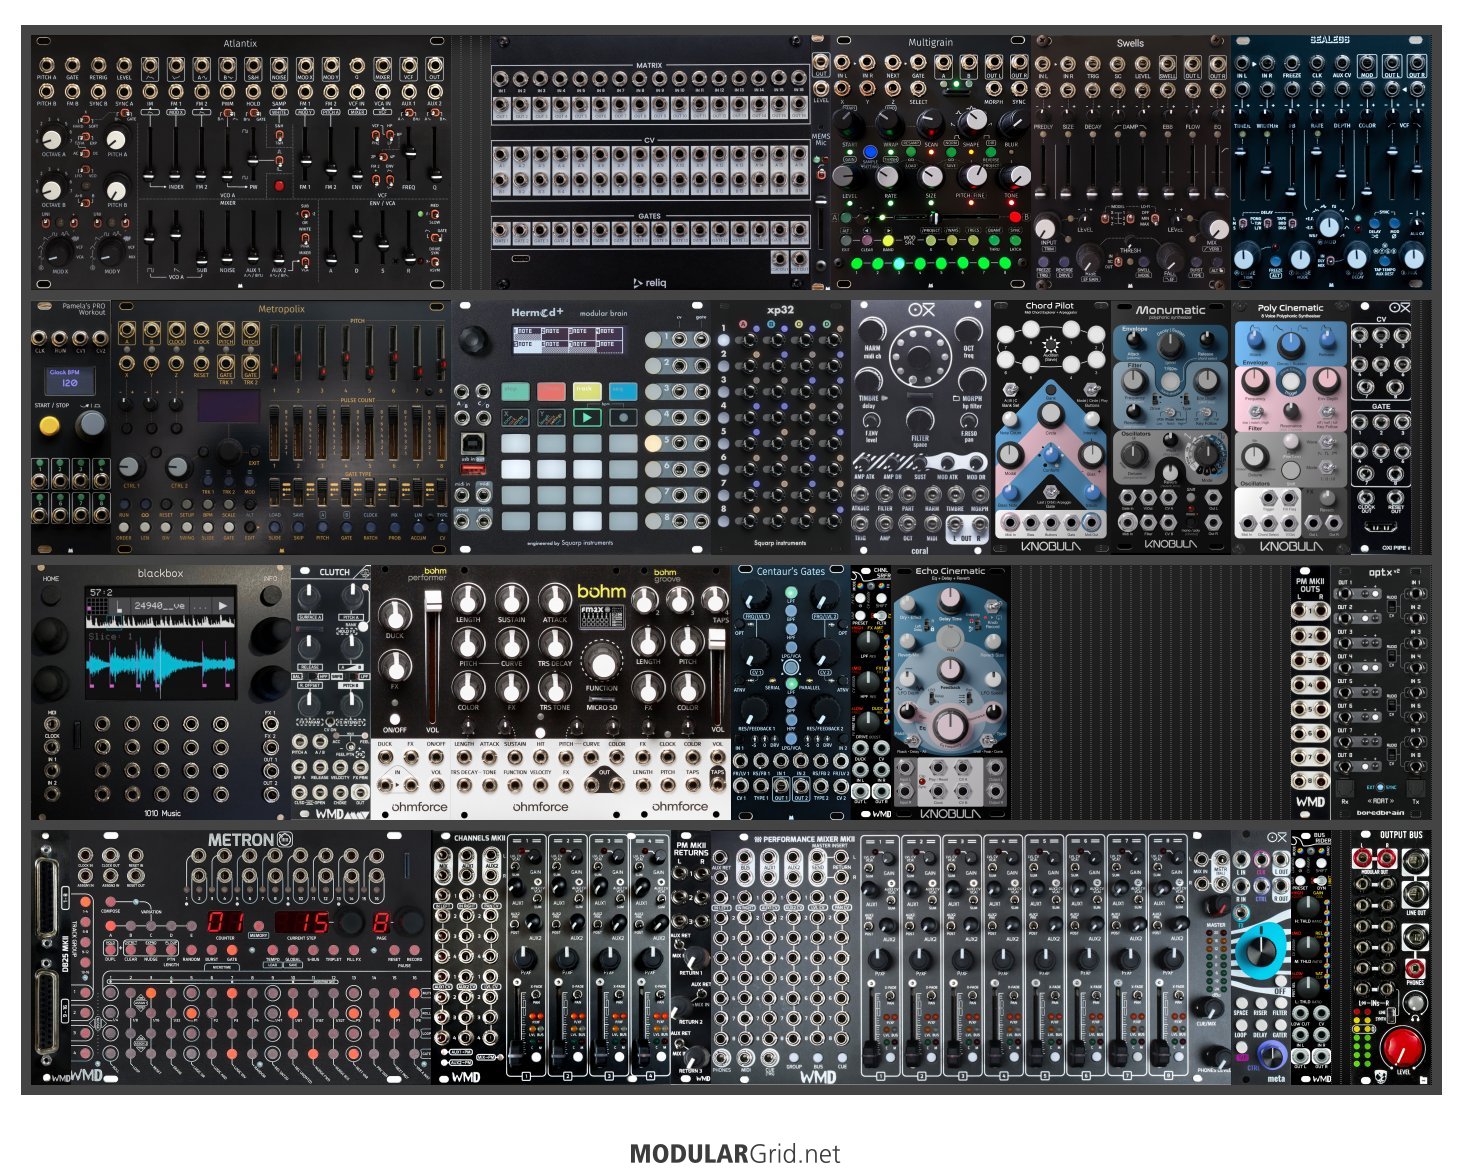
Task: Click the SEALEGS module title
Action: click(x=1330, y=40)
